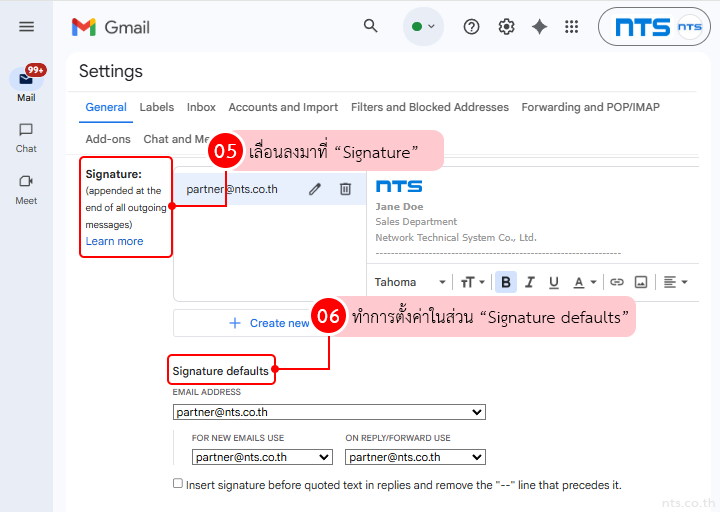Toggle bold formatting
This screenshot has width=720, height=512.
pyautogui.click(x=506, y=282)
